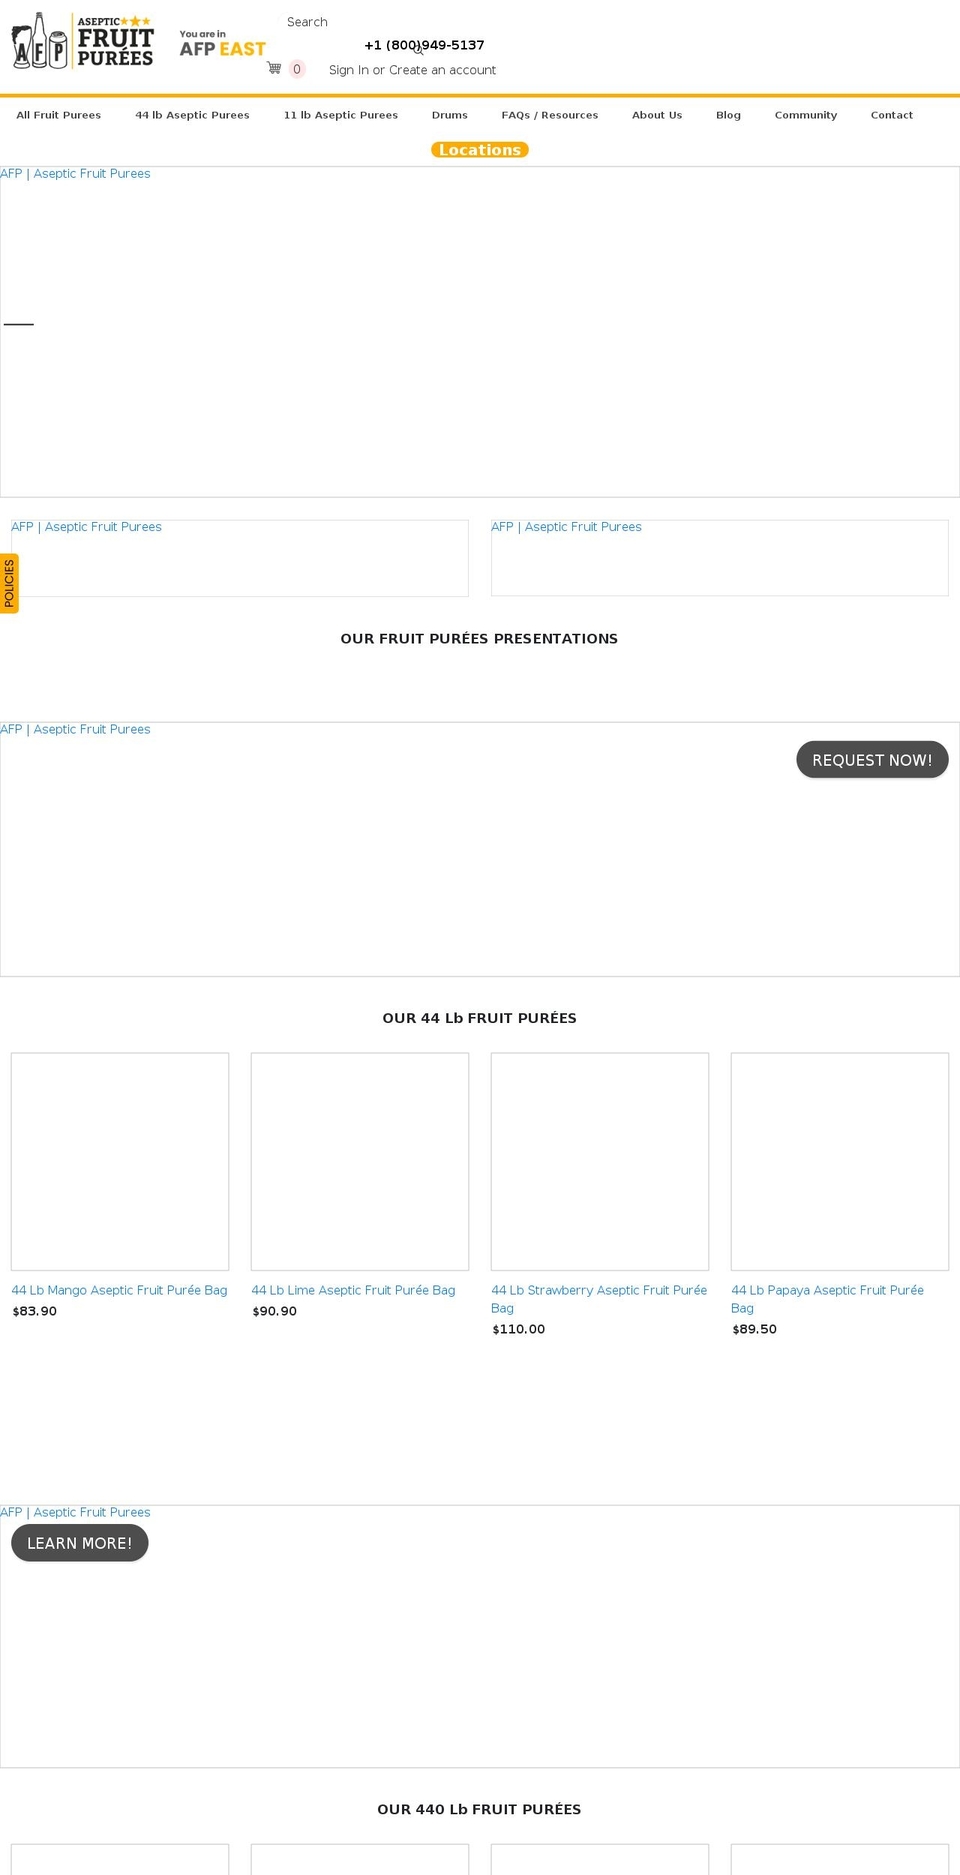Go to the Drums menu item
This screenshot has height=1875, width=960.
pos(450,115)
